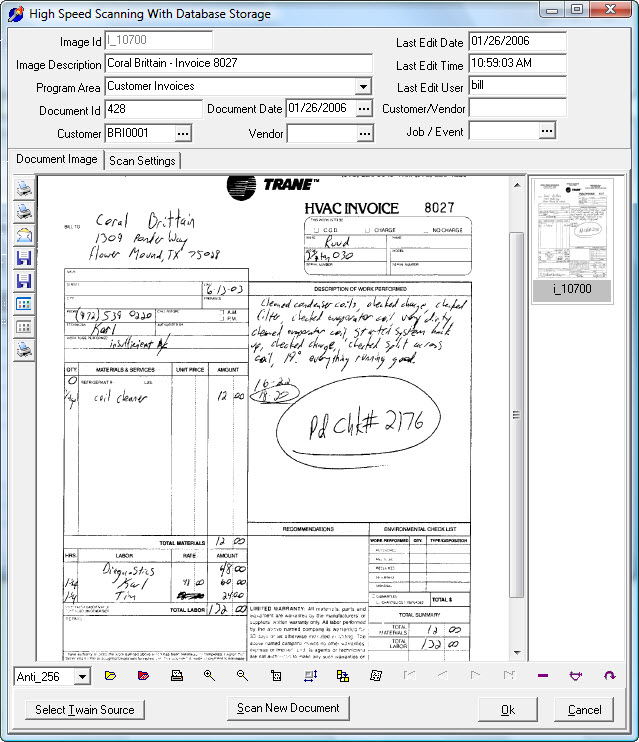Click the upper floppy disk save icon
This screenshot has height=742, width=639.
pos(24,257)
